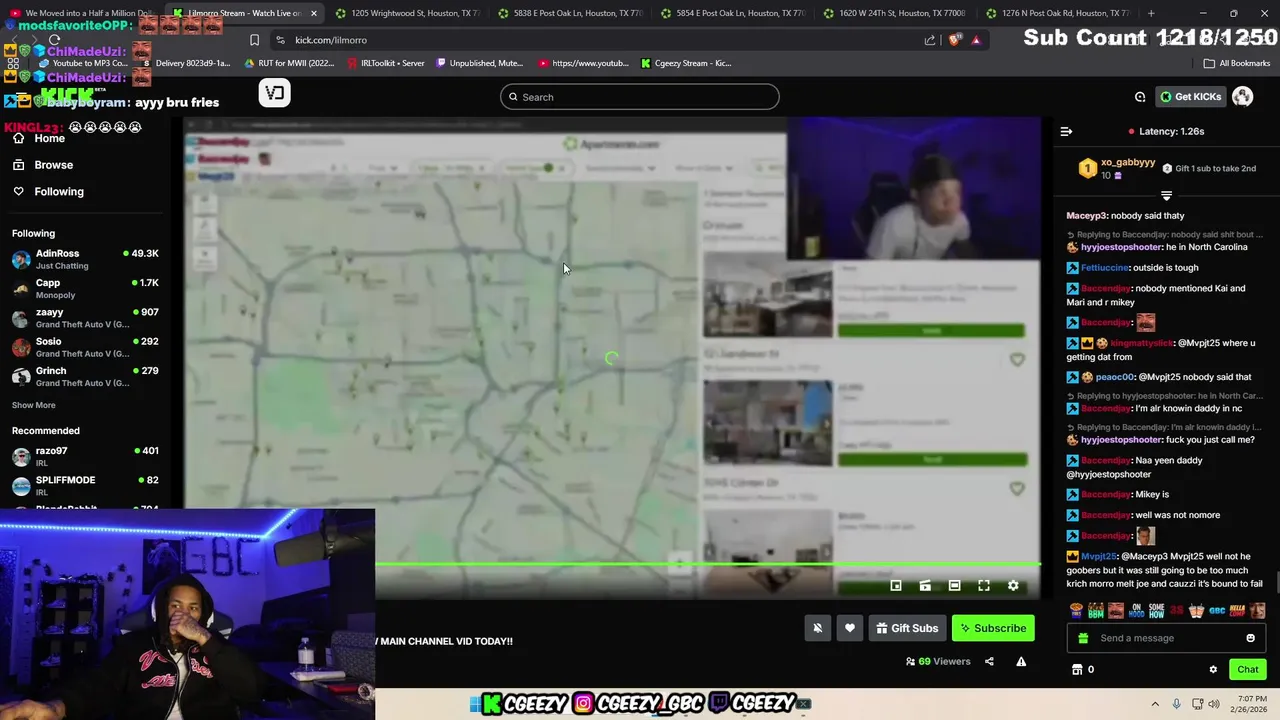Click the Send a message field

coord(1166,638)
